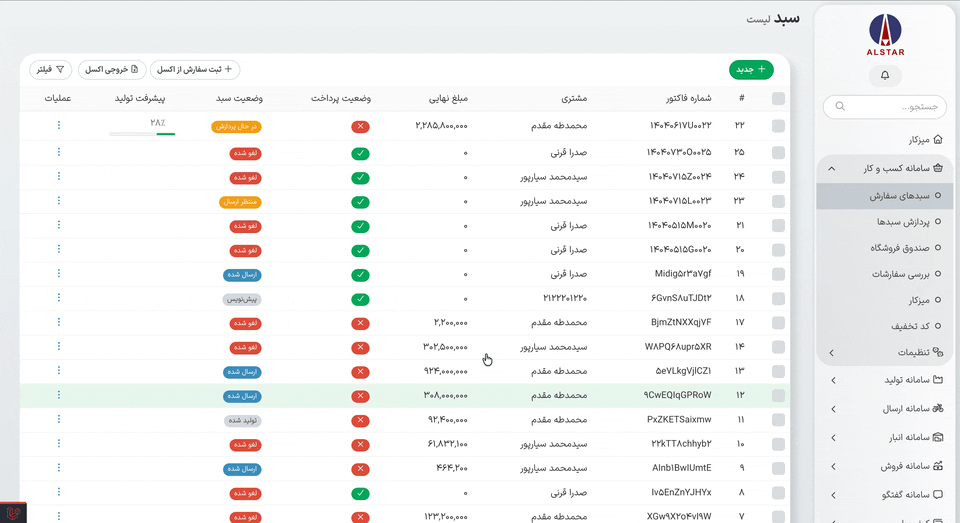Open row 17 actions menu dots

[x=59, y=322]
